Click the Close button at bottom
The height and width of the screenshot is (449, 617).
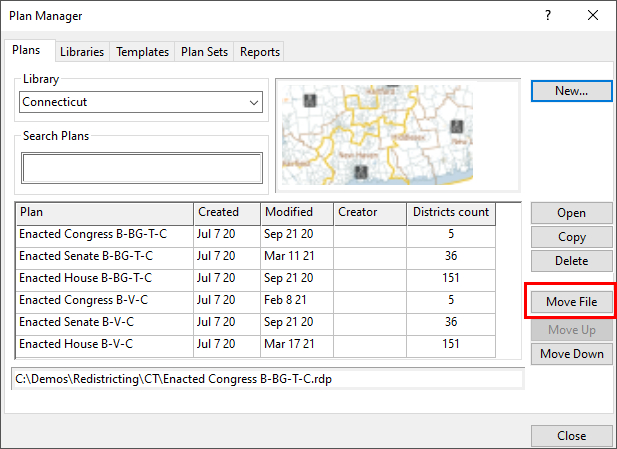click(x=571, y=436)
